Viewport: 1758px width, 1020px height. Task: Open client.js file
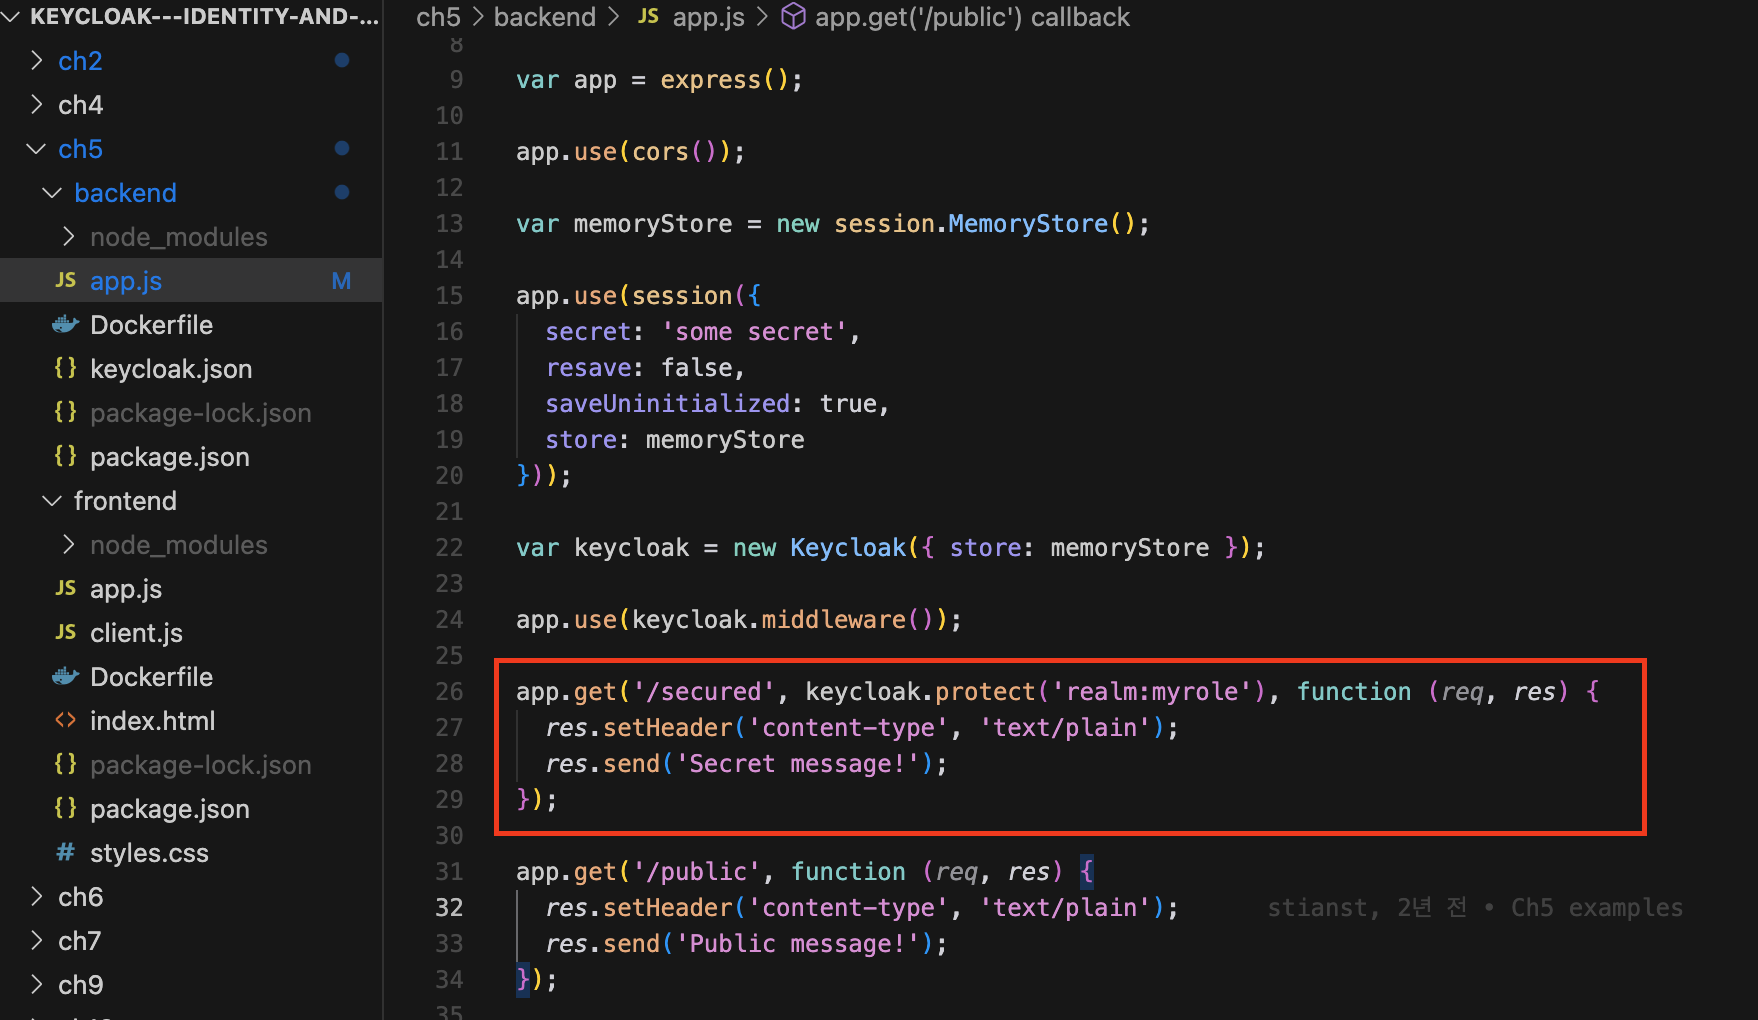pyautogui.click(x=136, y=633)
